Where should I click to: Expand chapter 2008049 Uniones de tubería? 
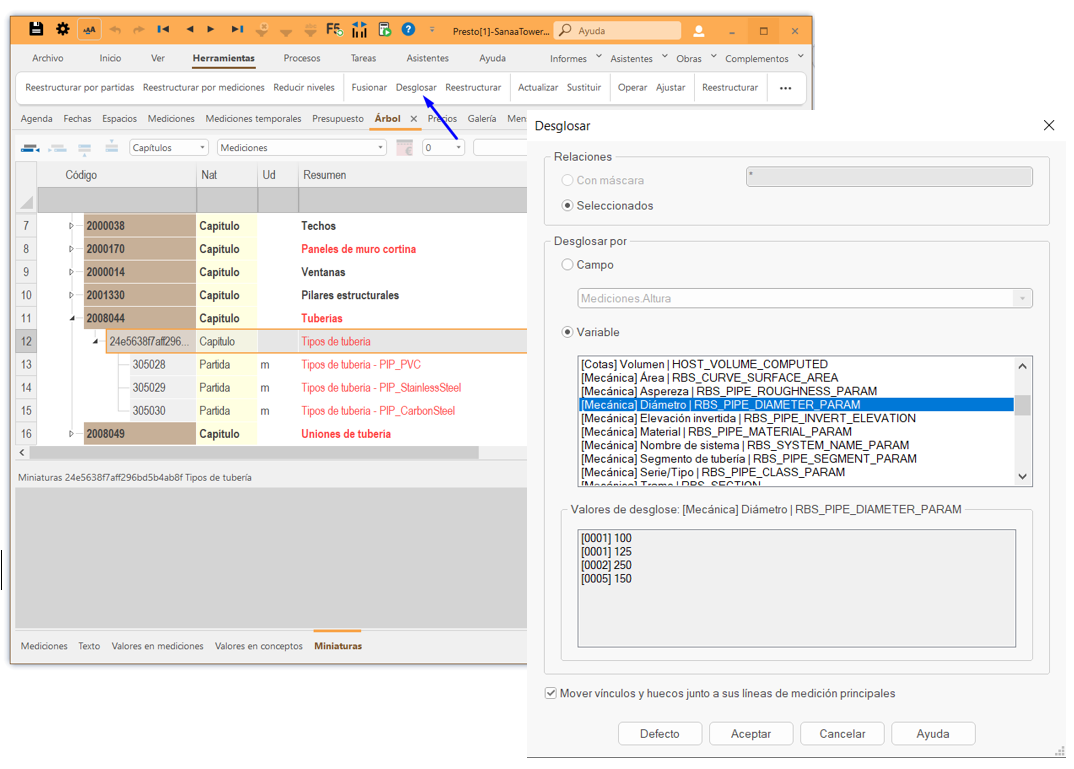pos(71,434)
